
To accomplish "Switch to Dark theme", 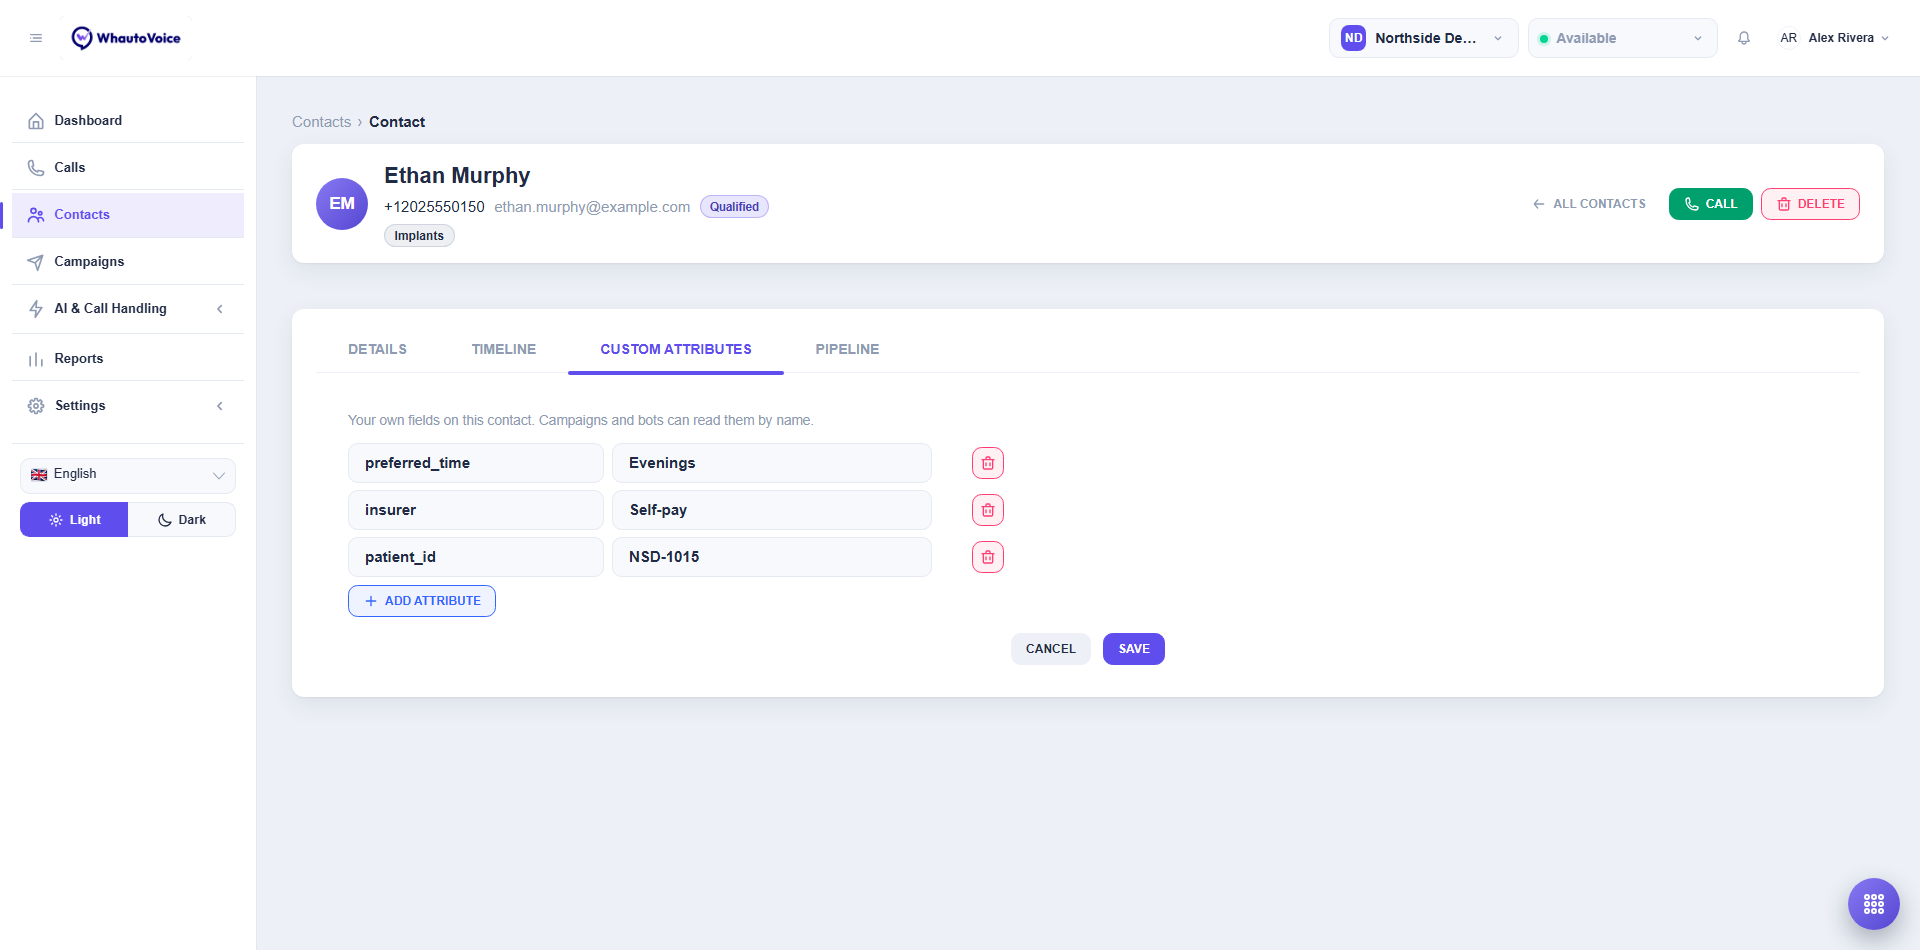I will coord(182,520).
